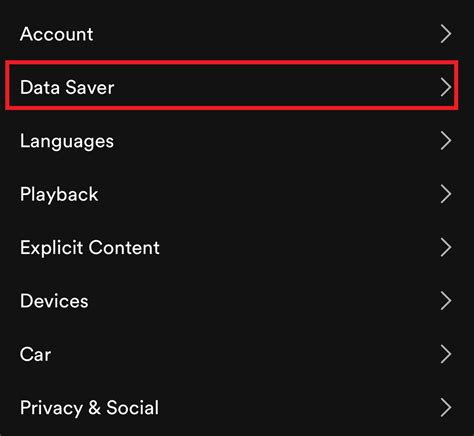Viewport: 474px width, 436px height.
Task: Tap the right arrow beside Devices
Action: 446,300
